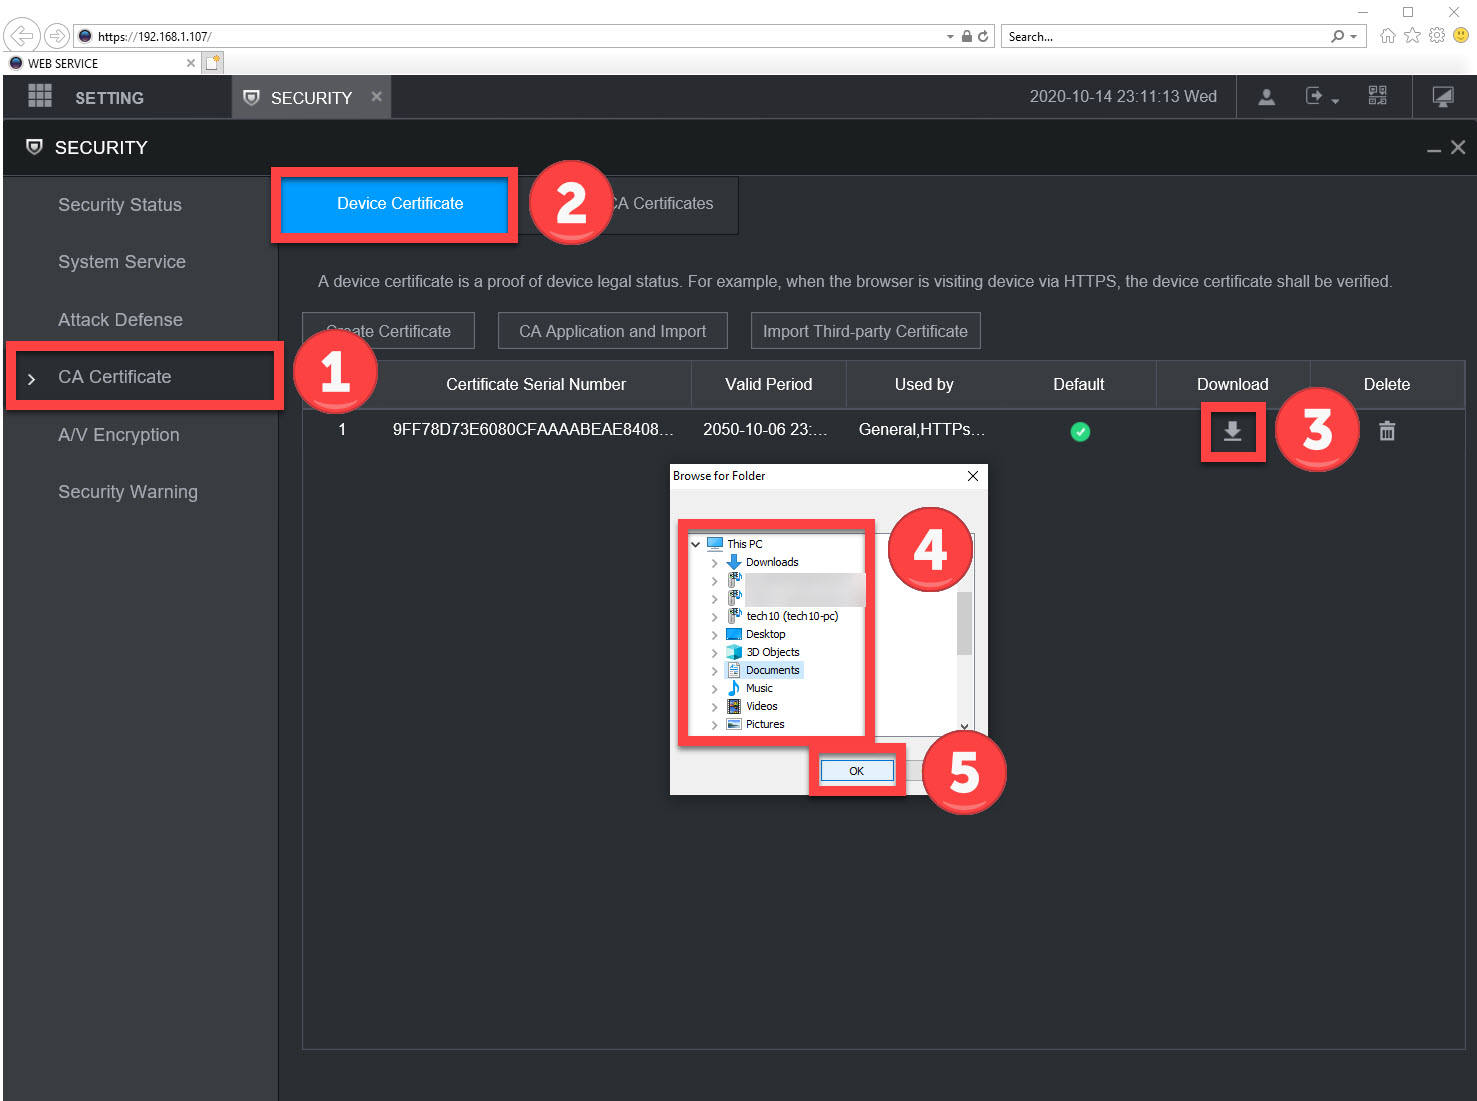Screen dimensions: 1477x1101
Task: Open Security Status in sidebar
Action: pos(120,205)
